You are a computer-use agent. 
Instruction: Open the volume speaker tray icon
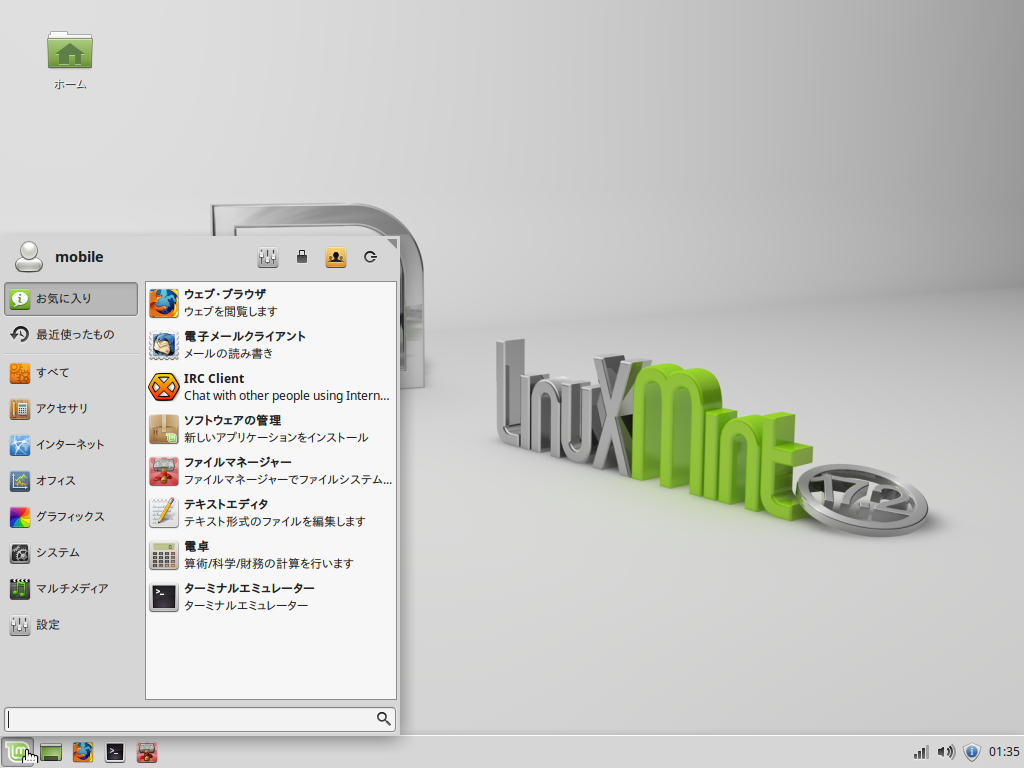946,752
